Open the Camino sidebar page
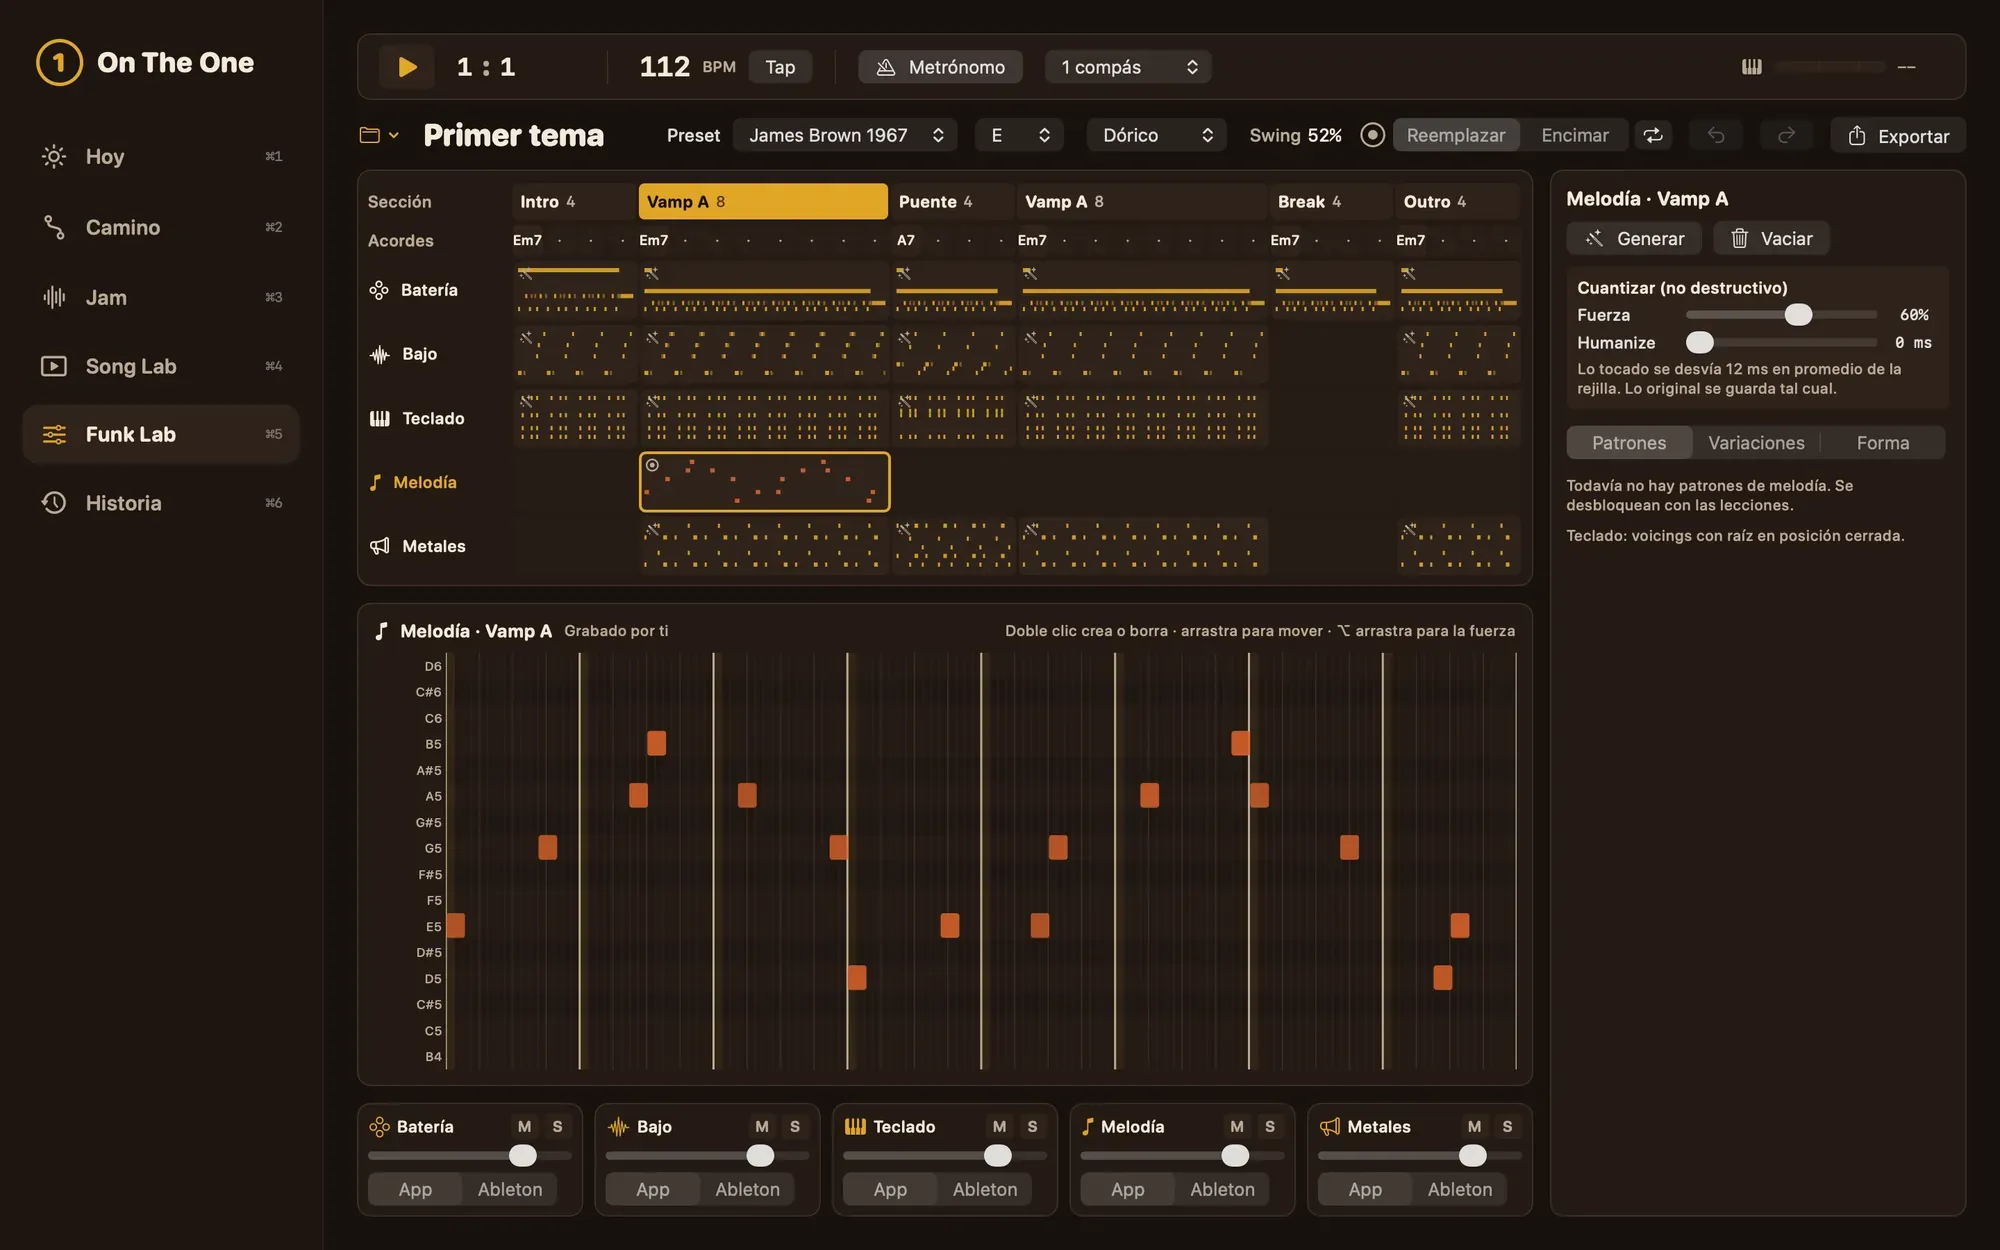The height and width of the screenshot is (1250, 2000). (161, 227)
